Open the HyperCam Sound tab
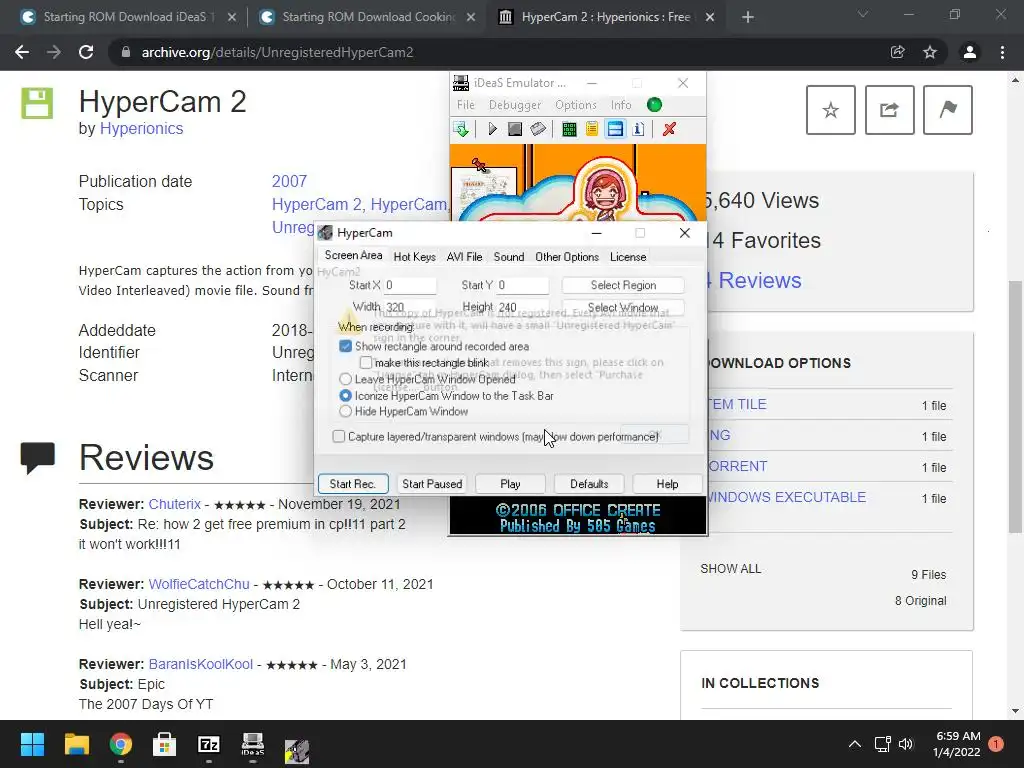This screenshot has width=1024, height=768. [x=509, y=257]
